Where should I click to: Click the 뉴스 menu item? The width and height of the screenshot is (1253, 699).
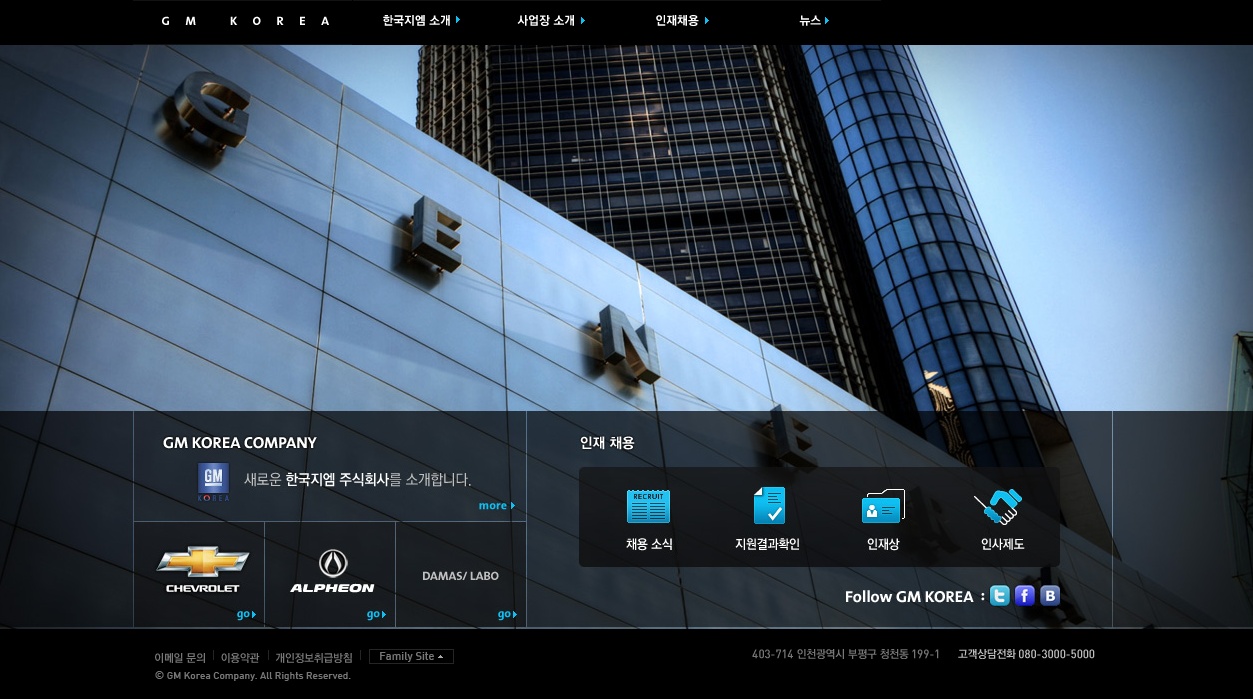click(x=814, y=20)
